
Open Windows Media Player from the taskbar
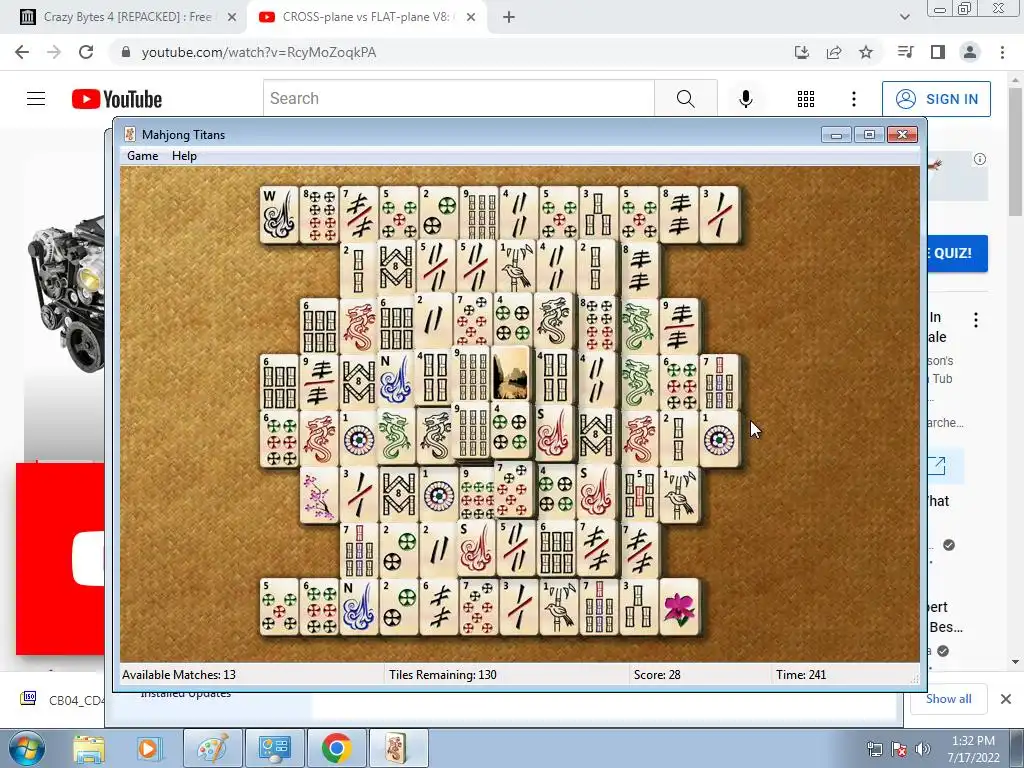pos(148,748)
